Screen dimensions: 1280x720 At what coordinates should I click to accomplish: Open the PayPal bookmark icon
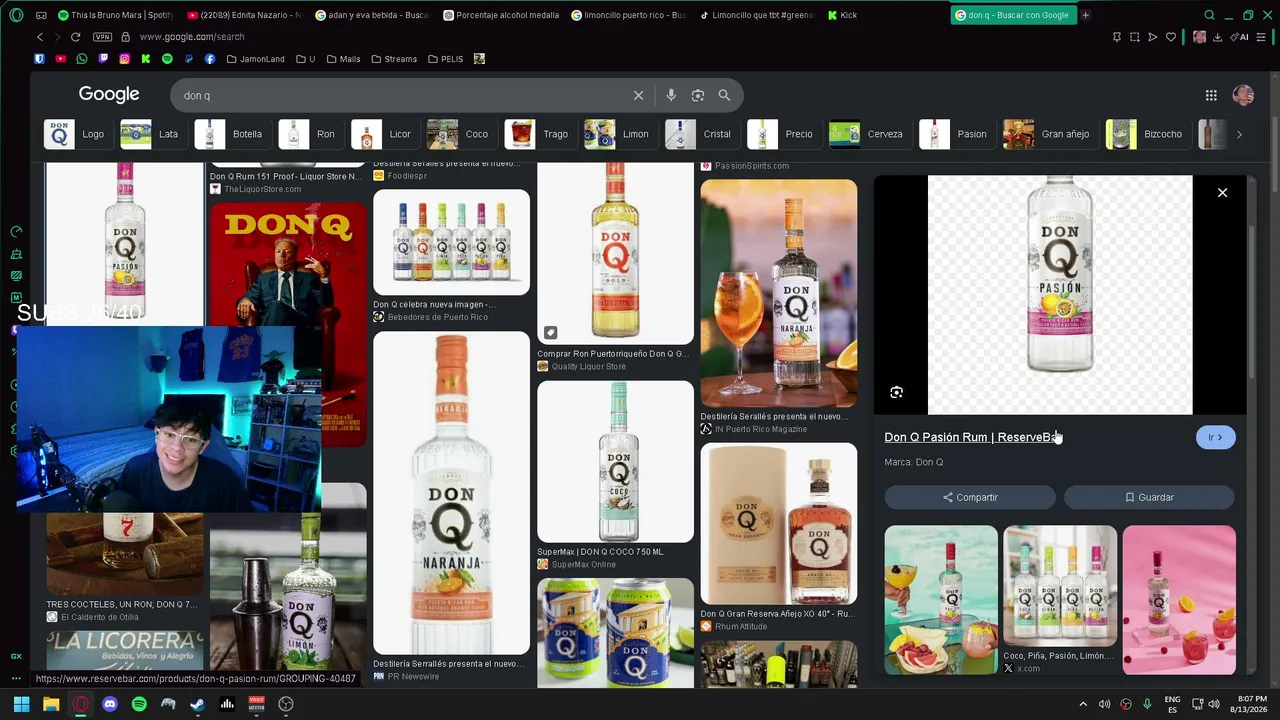coord(188,59)
